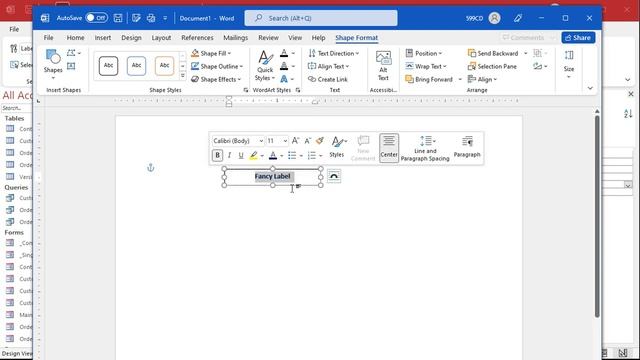
Task: Open Shape Effects dropdown
Action: click(x=216, y=79)
